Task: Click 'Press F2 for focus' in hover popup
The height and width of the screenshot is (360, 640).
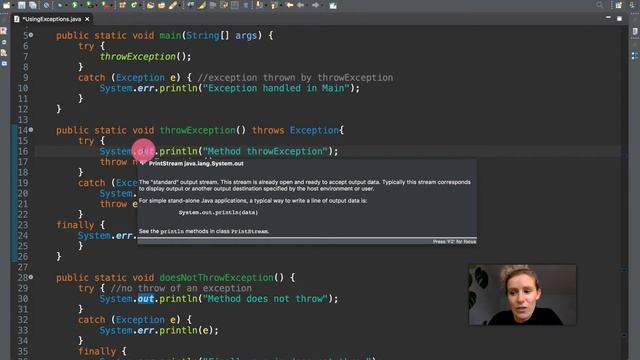Action: coord(454,242)
